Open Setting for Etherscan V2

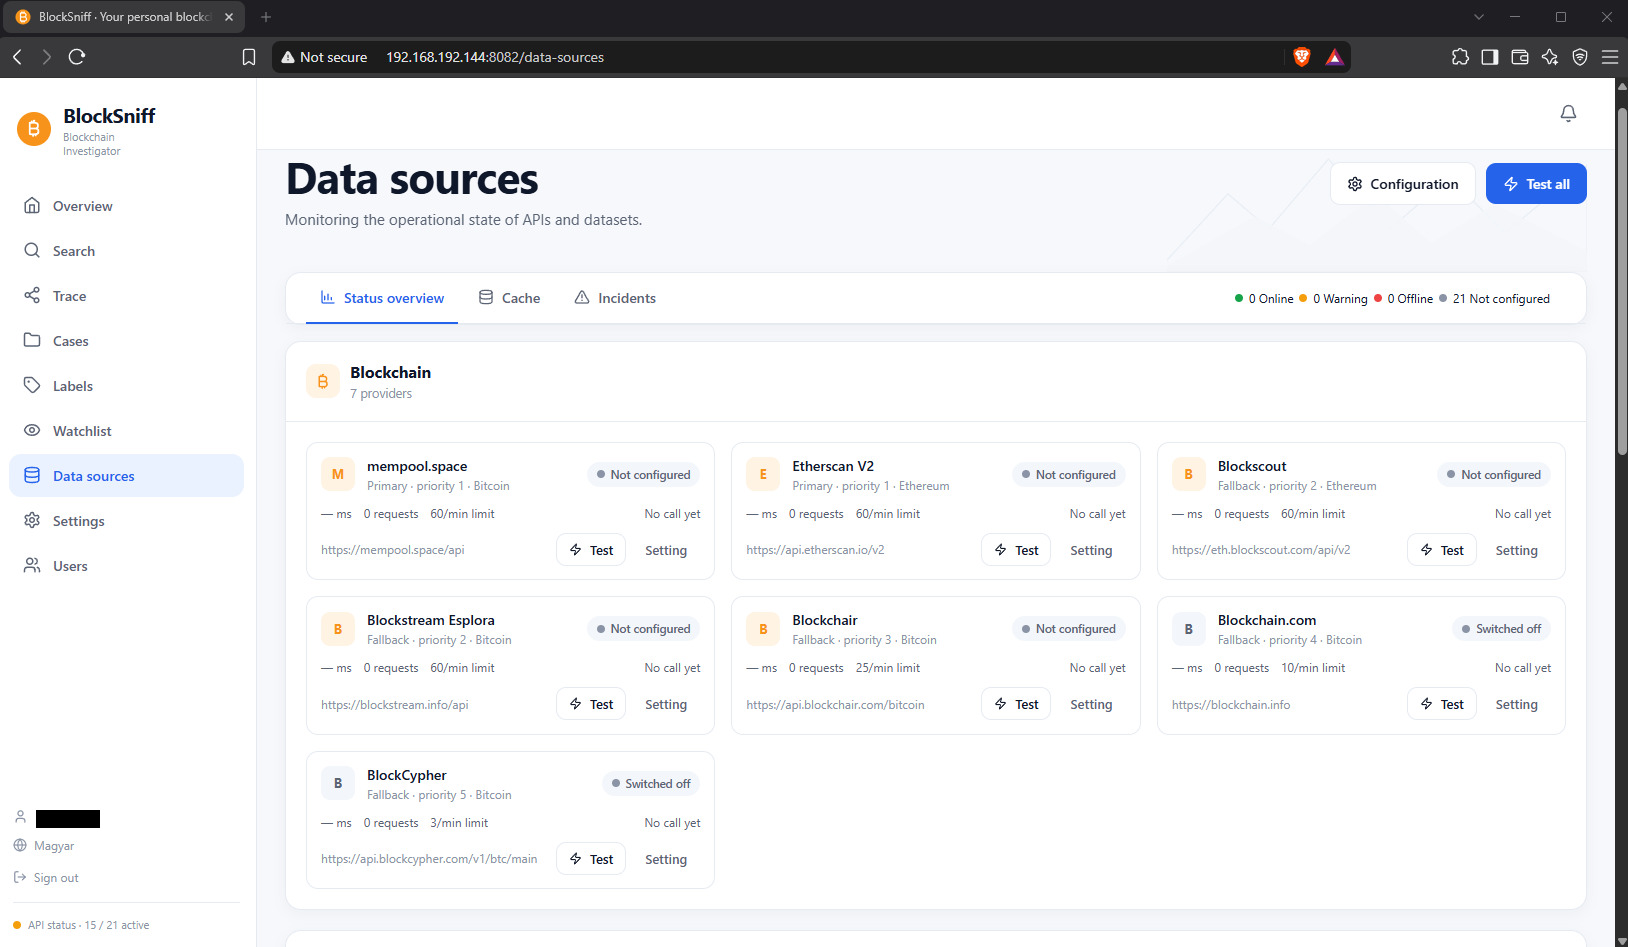1091,550
